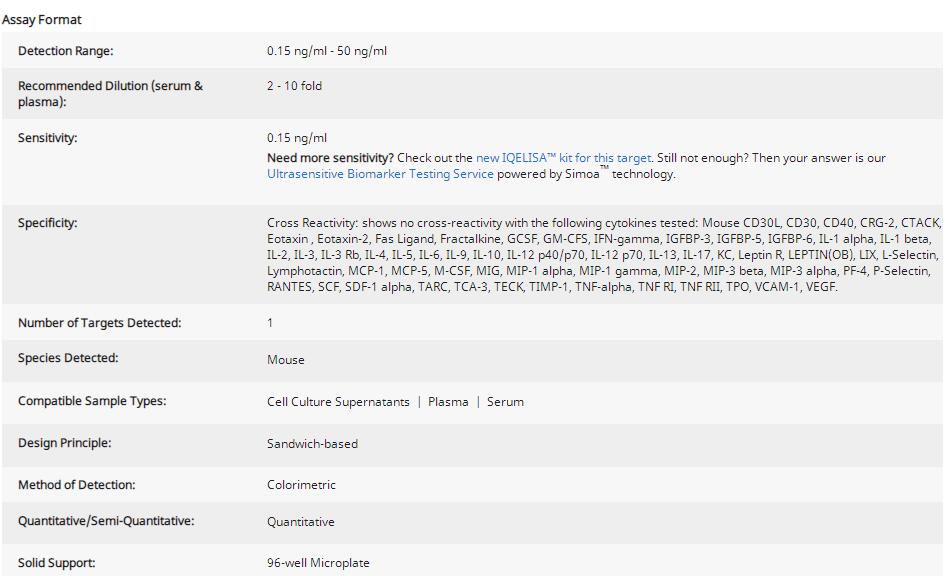Click the Number of Targets Detected label
Image resolution: width=945 pixels, height=576 pixels.
(100, 323)
